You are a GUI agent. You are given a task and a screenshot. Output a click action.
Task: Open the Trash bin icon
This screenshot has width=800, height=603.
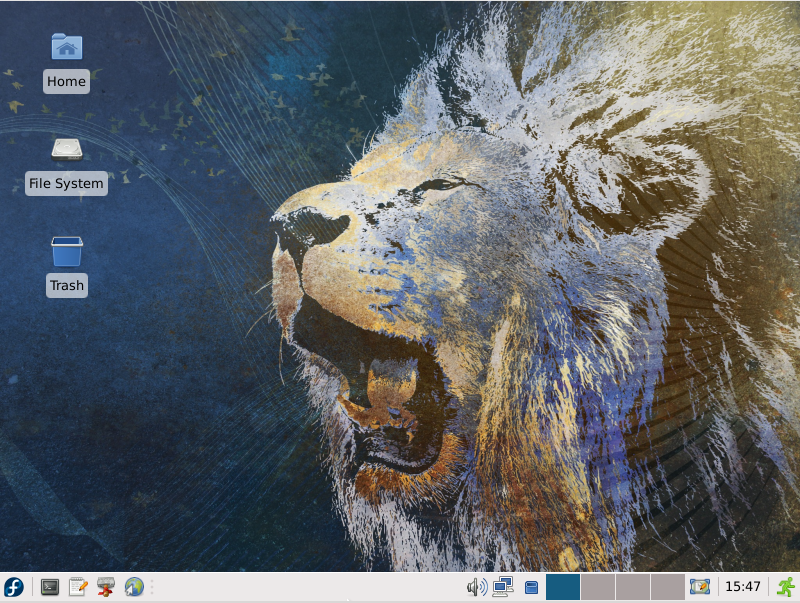67,252
